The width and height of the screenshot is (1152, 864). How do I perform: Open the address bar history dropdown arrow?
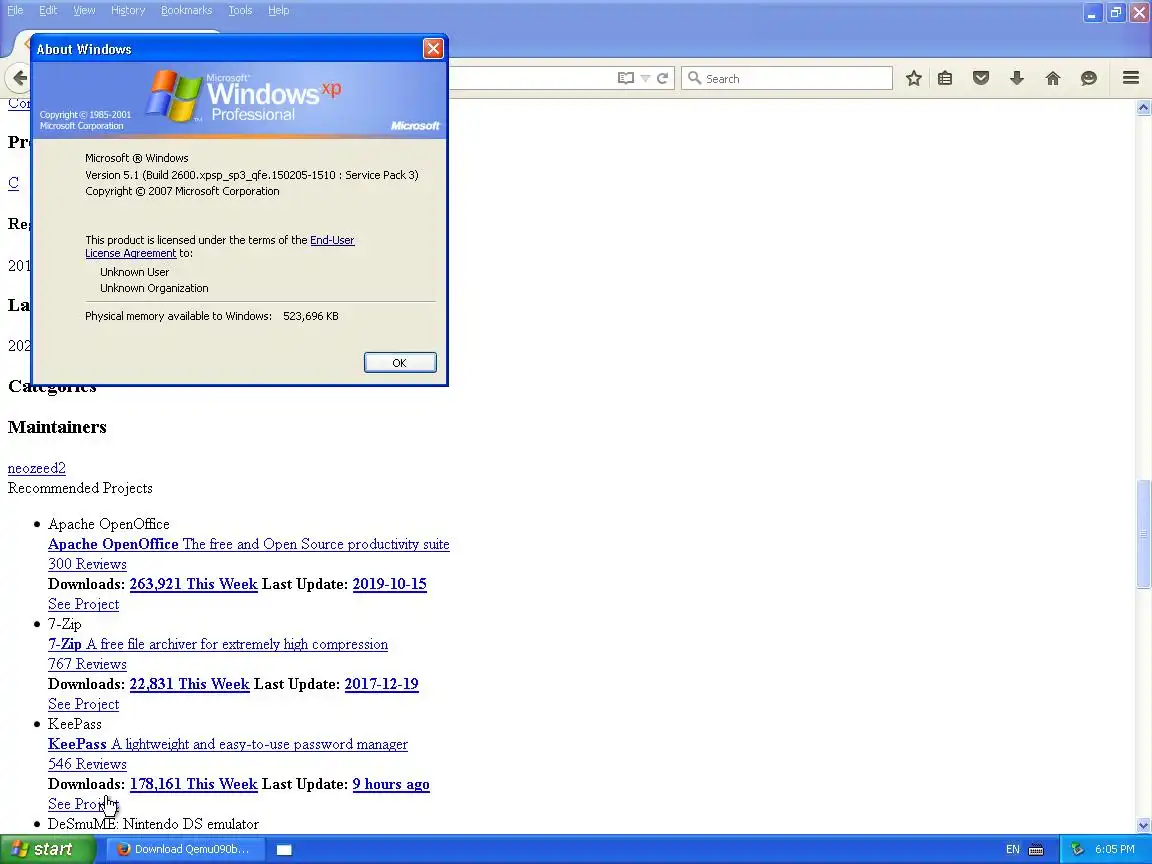point(645,79)
